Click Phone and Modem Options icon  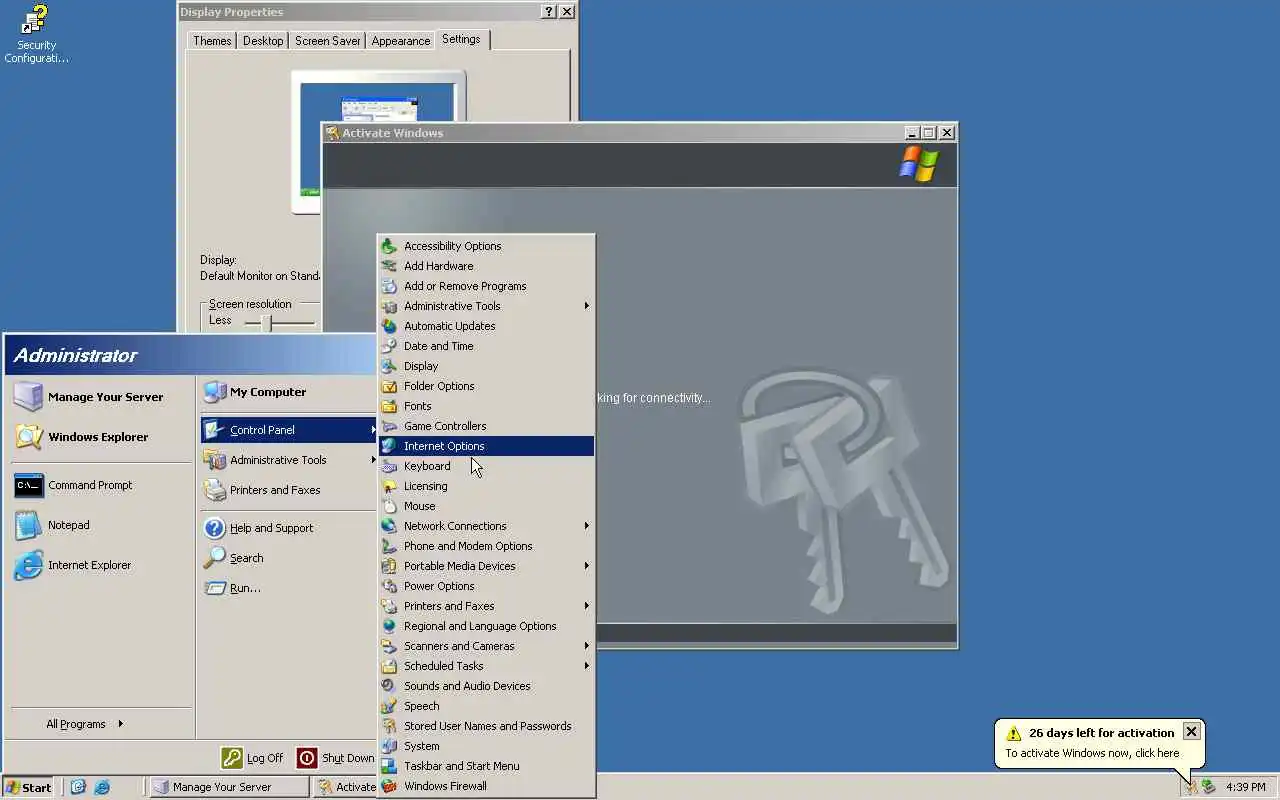[389, 546]
